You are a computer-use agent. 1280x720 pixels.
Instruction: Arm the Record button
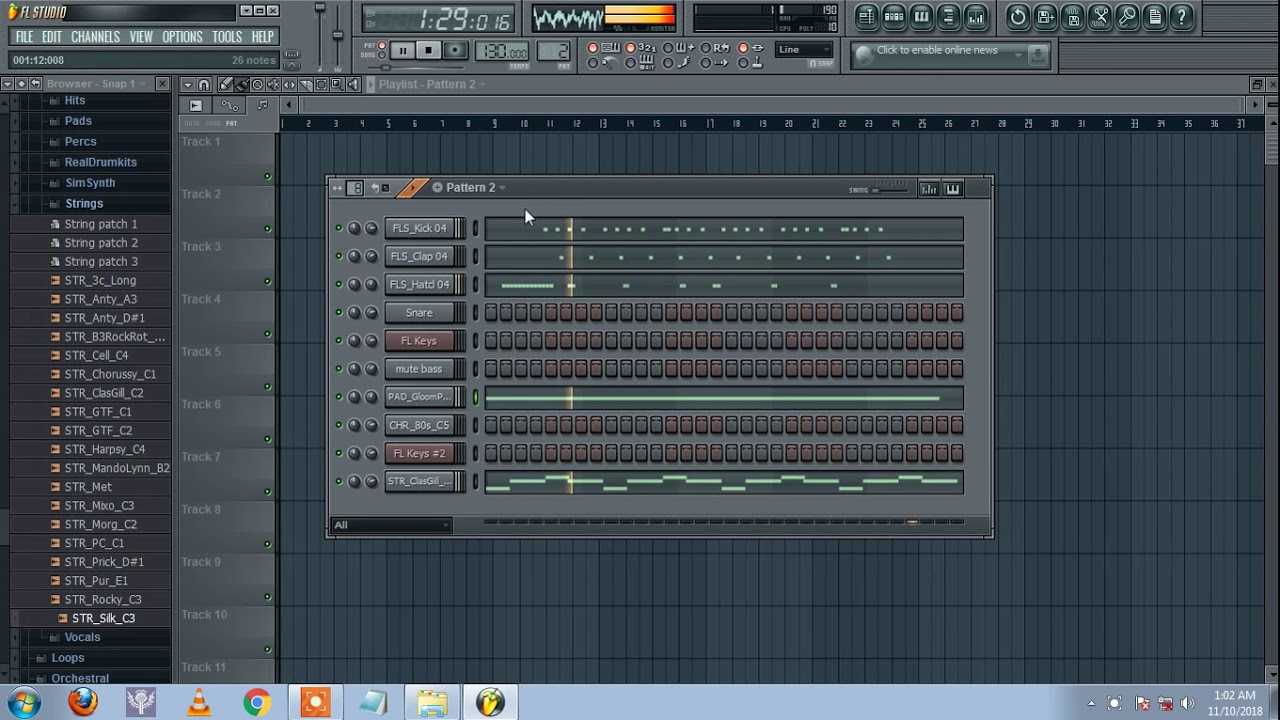pos(455,50)
